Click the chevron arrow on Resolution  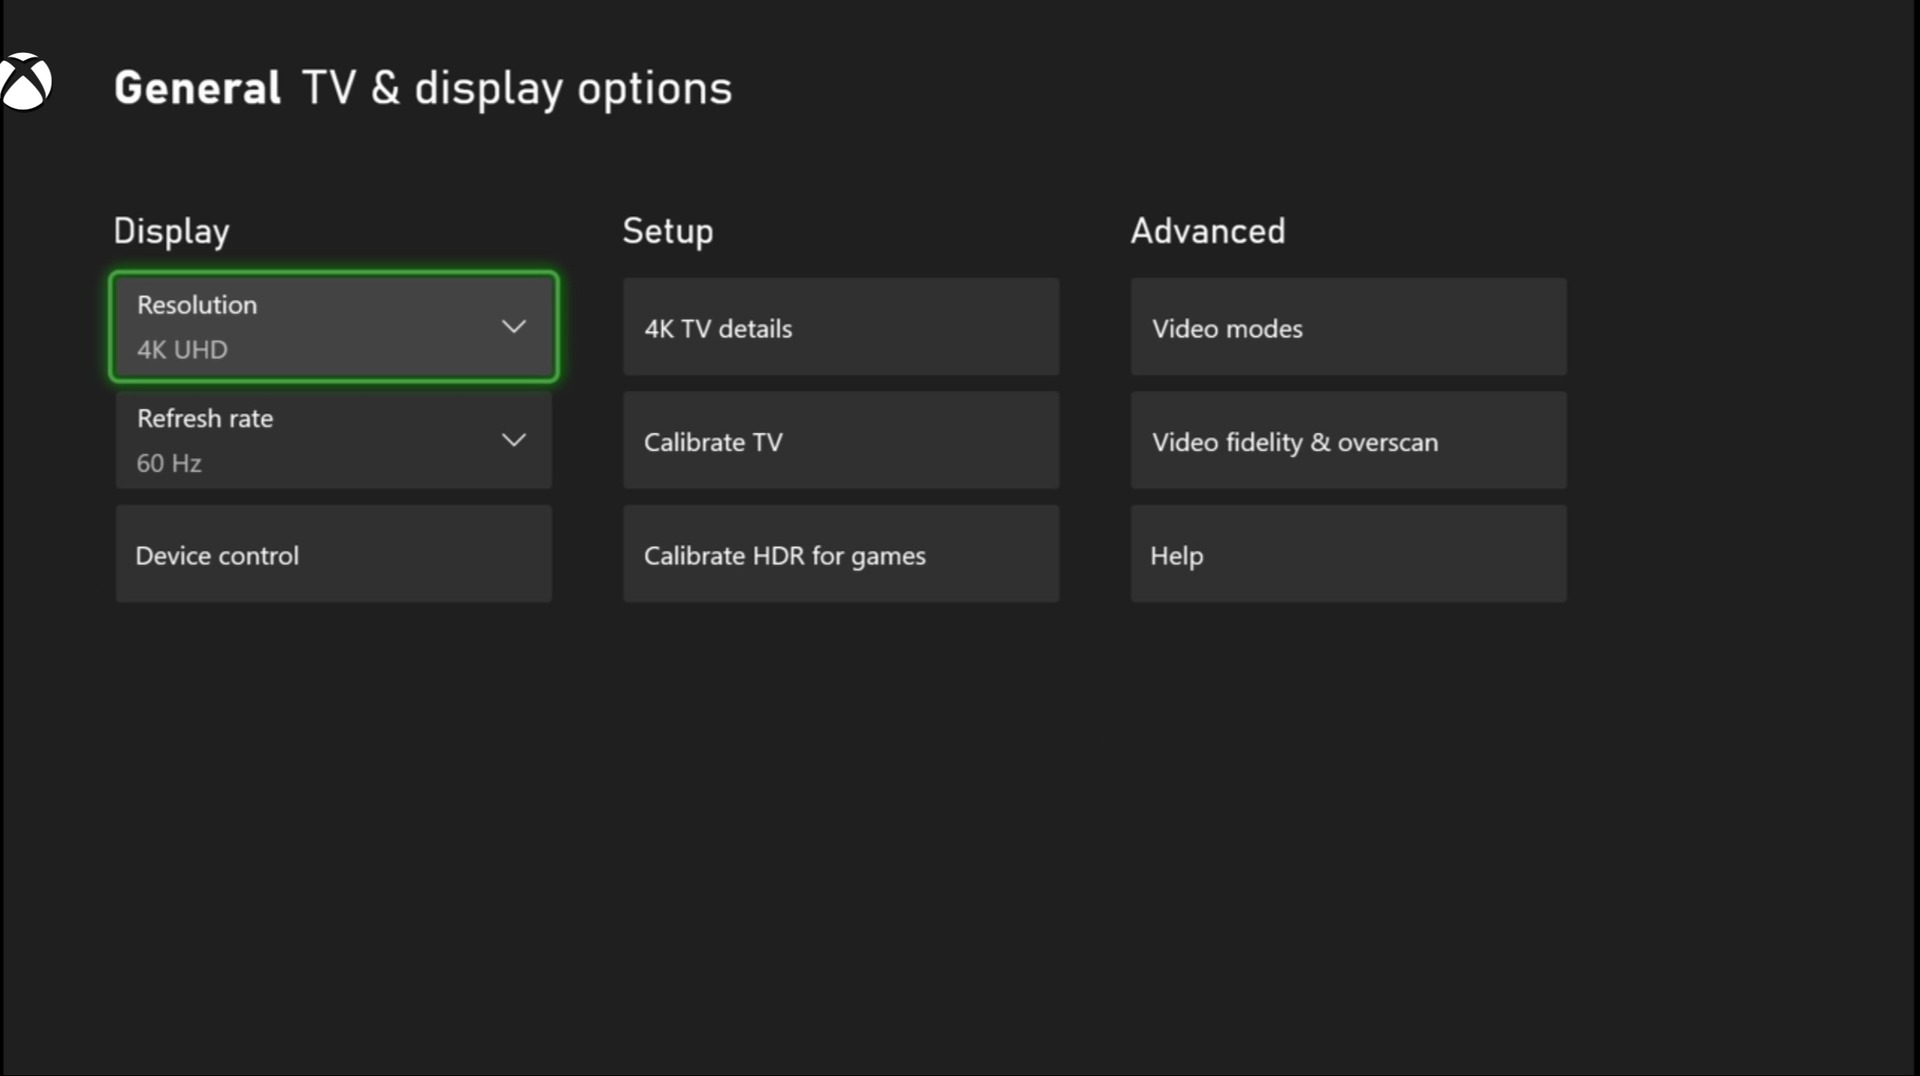pos(513,327)
